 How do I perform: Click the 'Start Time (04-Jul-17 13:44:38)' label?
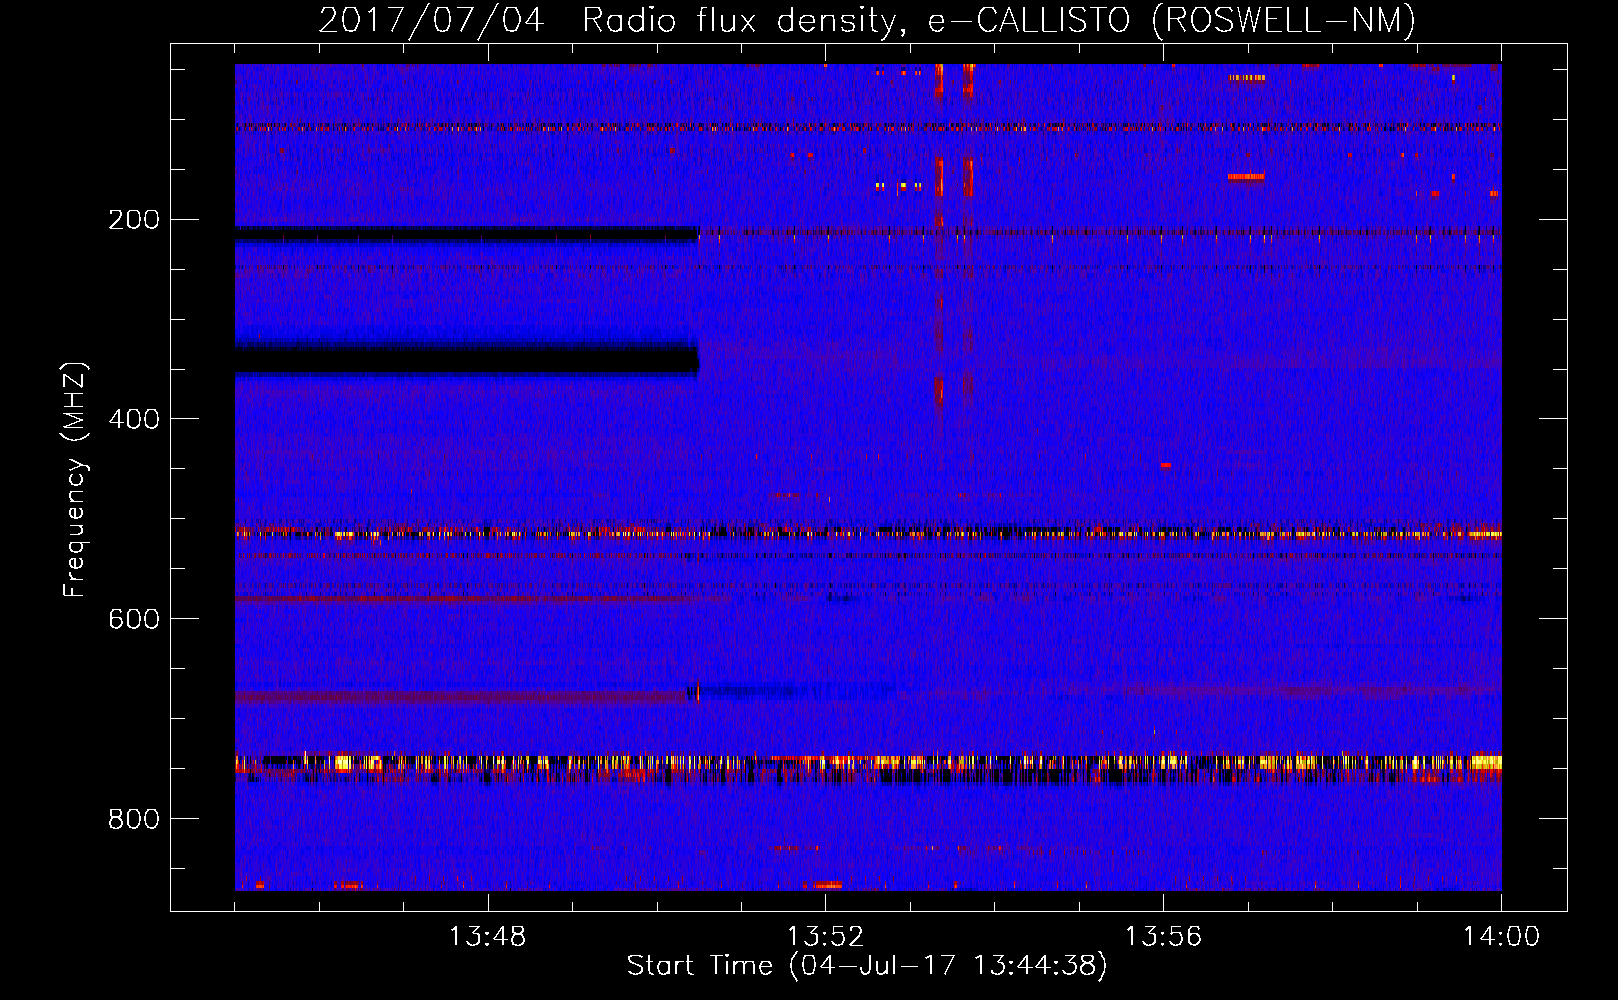pyautogui.click(x=867, y=966)
